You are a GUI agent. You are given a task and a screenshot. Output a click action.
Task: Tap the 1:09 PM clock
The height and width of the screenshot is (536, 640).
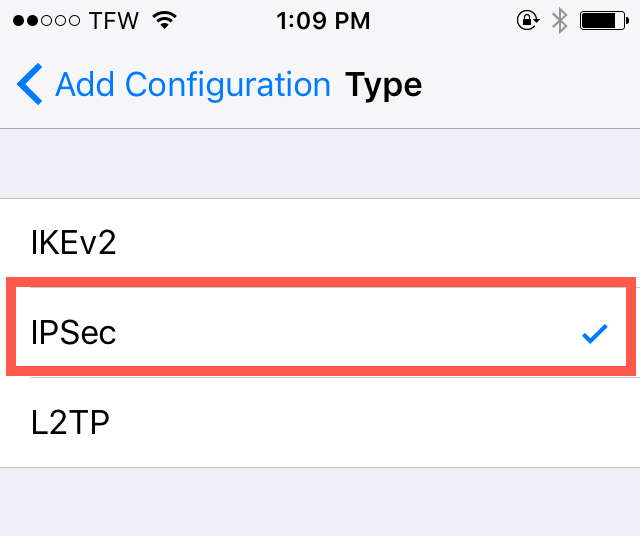(x=323, y=20)
